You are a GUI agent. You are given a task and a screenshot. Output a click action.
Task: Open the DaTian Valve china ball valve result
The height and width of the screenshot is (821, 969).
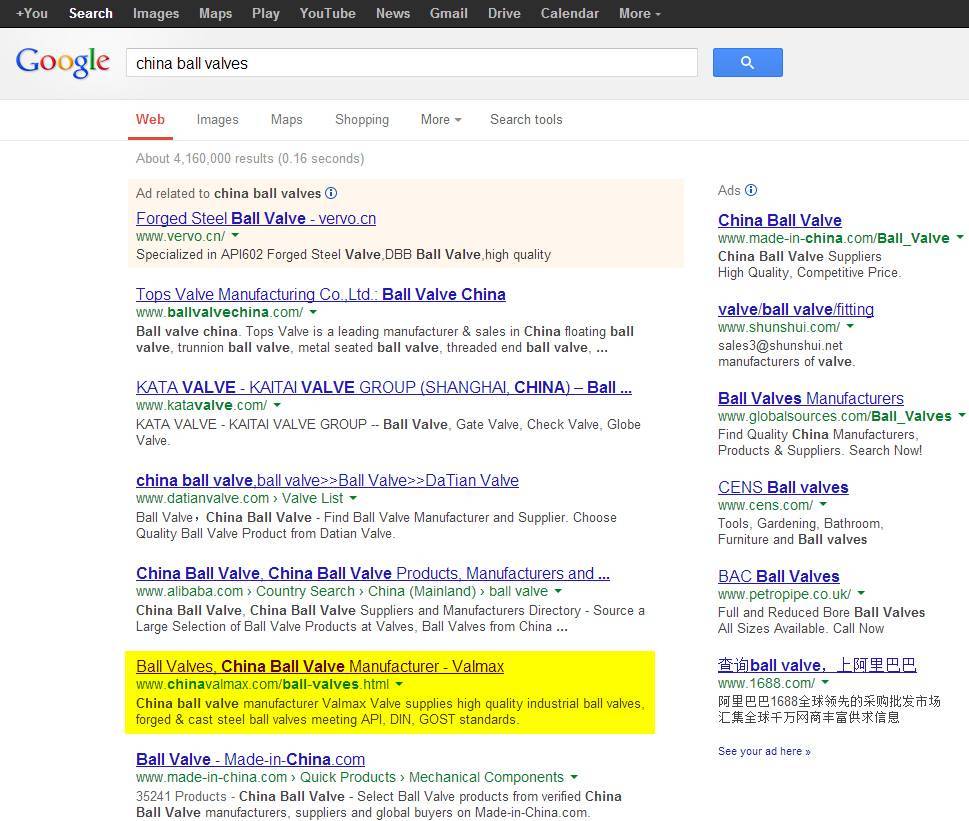(328, 480)
